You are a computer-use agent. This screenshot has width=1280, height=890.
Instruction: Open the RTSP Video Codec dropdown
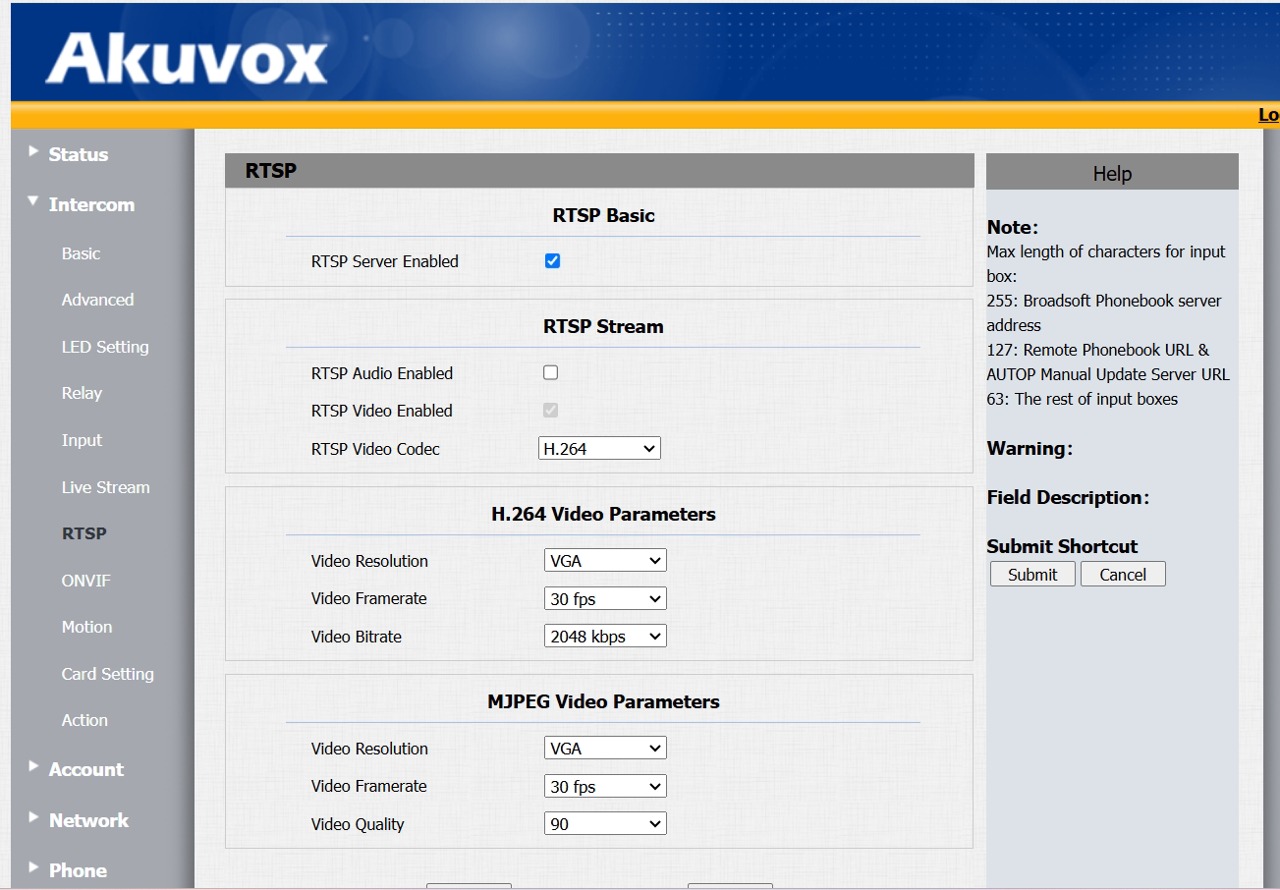599,449
